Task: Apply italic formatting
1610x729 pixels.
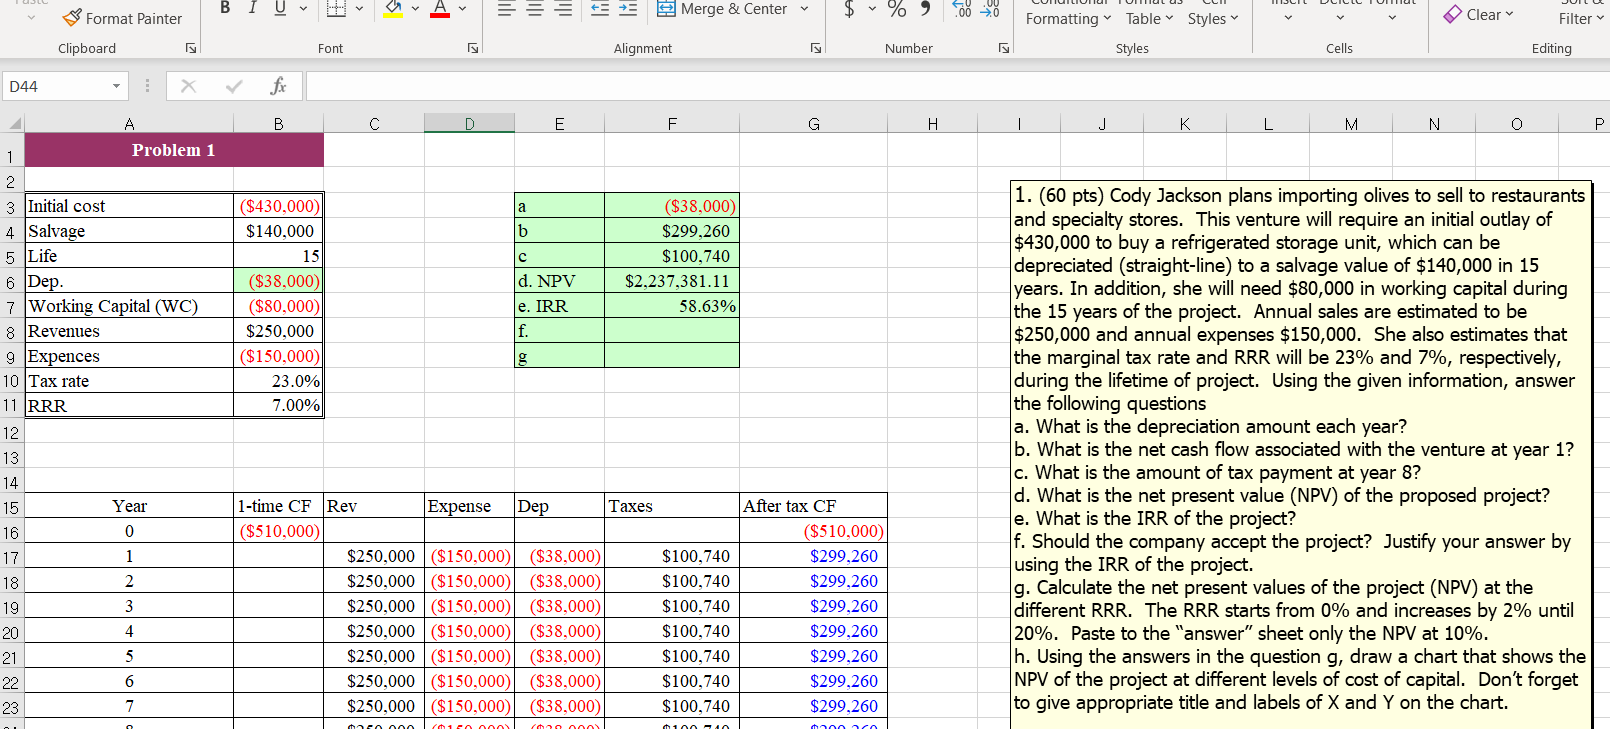Action: [252, 8]
